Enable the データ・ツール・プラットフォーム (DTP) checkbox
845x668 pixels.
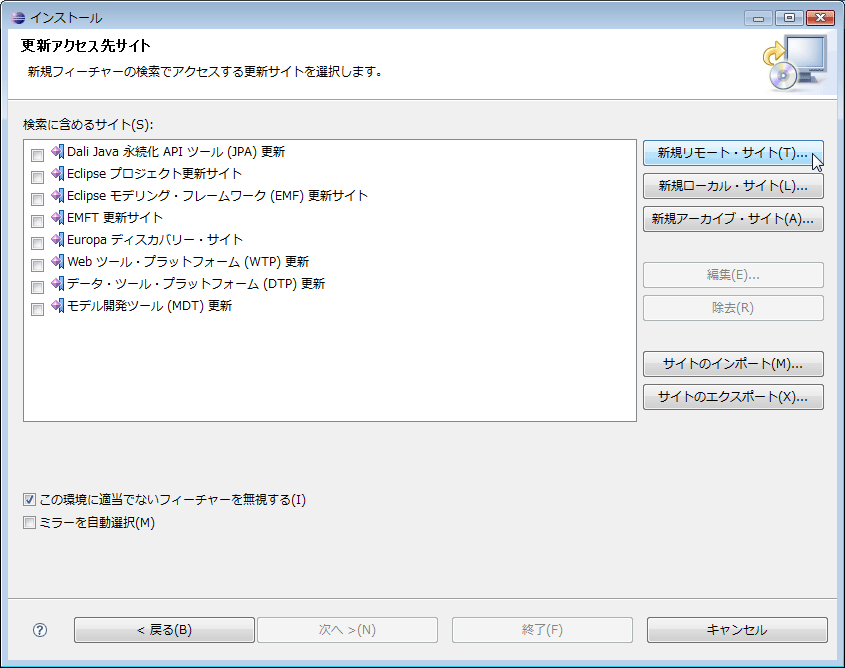click(37, 288)
